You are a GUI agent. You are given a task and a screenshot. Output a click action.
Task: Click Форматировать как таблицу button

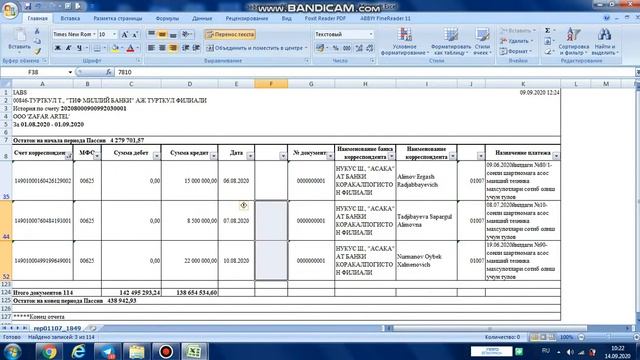[451, 41]
